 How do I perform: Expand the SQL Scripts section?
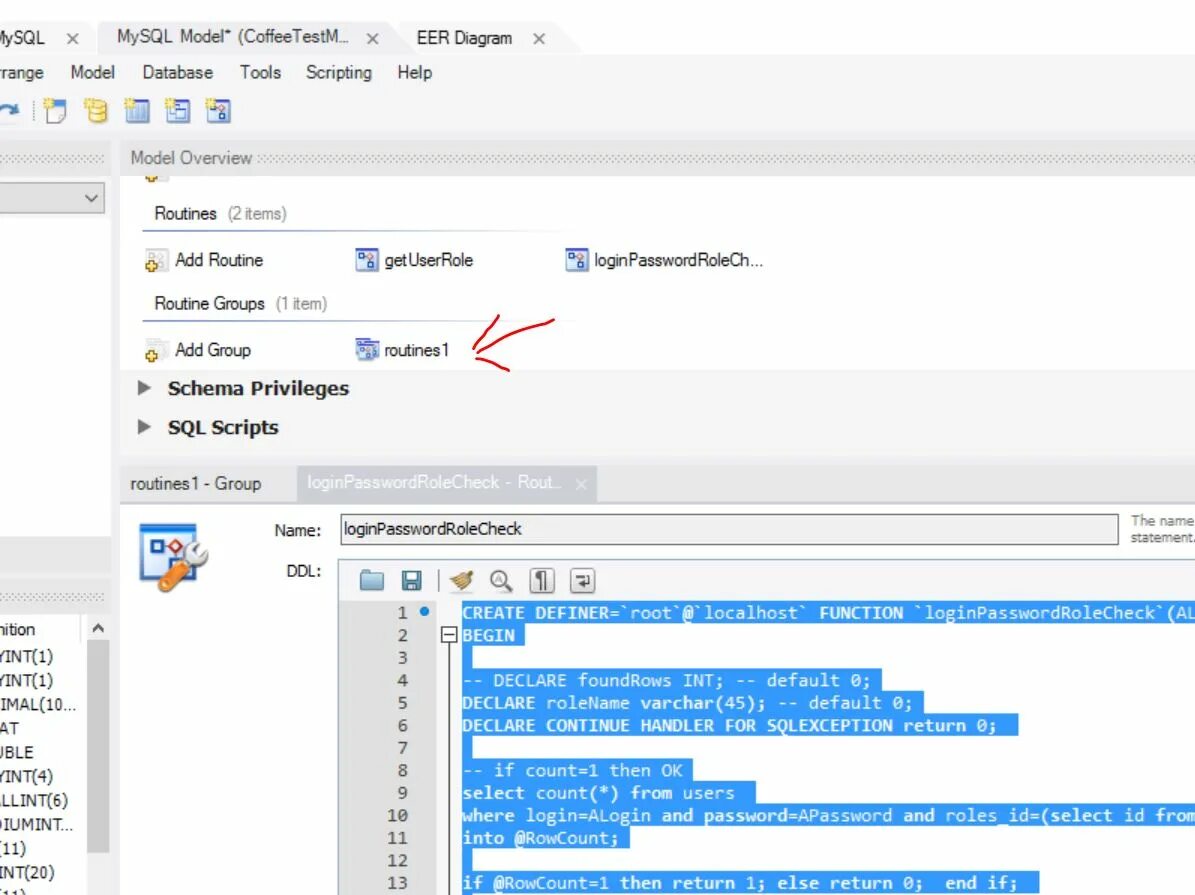(144, 427)
